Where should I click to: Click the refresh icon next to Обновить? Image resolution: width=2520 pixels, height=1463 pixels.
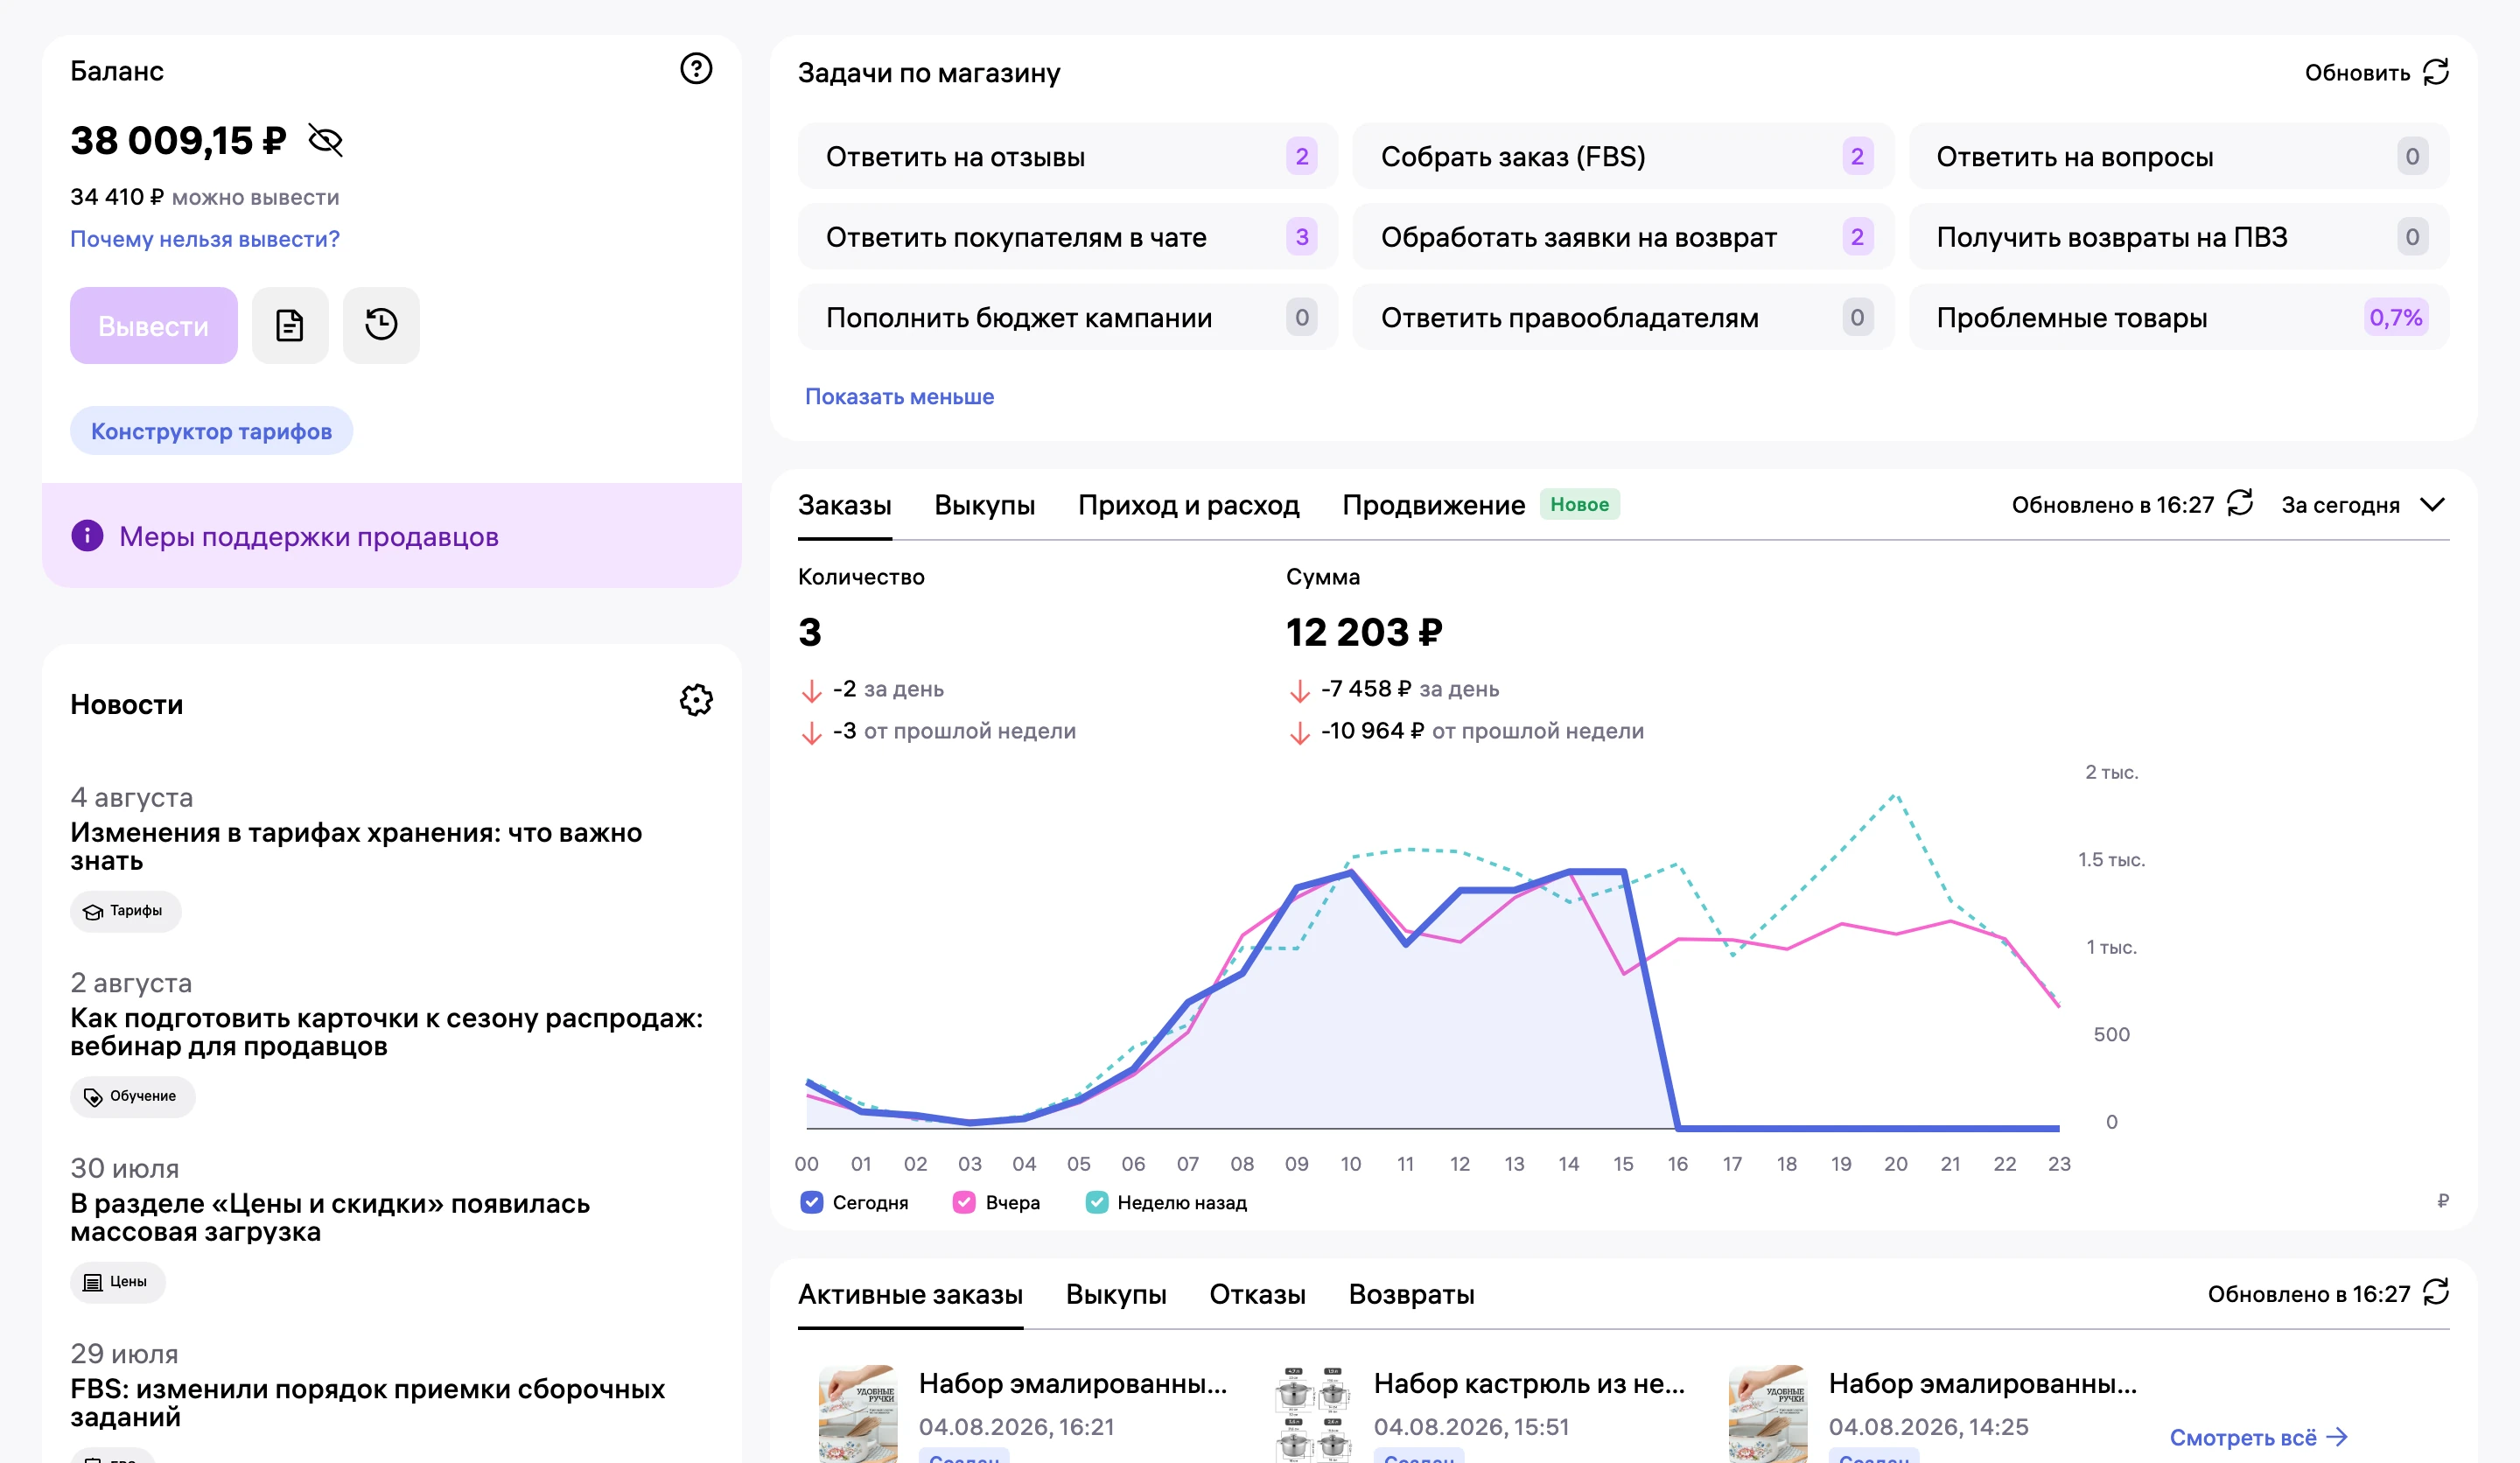coord(2435,72)
